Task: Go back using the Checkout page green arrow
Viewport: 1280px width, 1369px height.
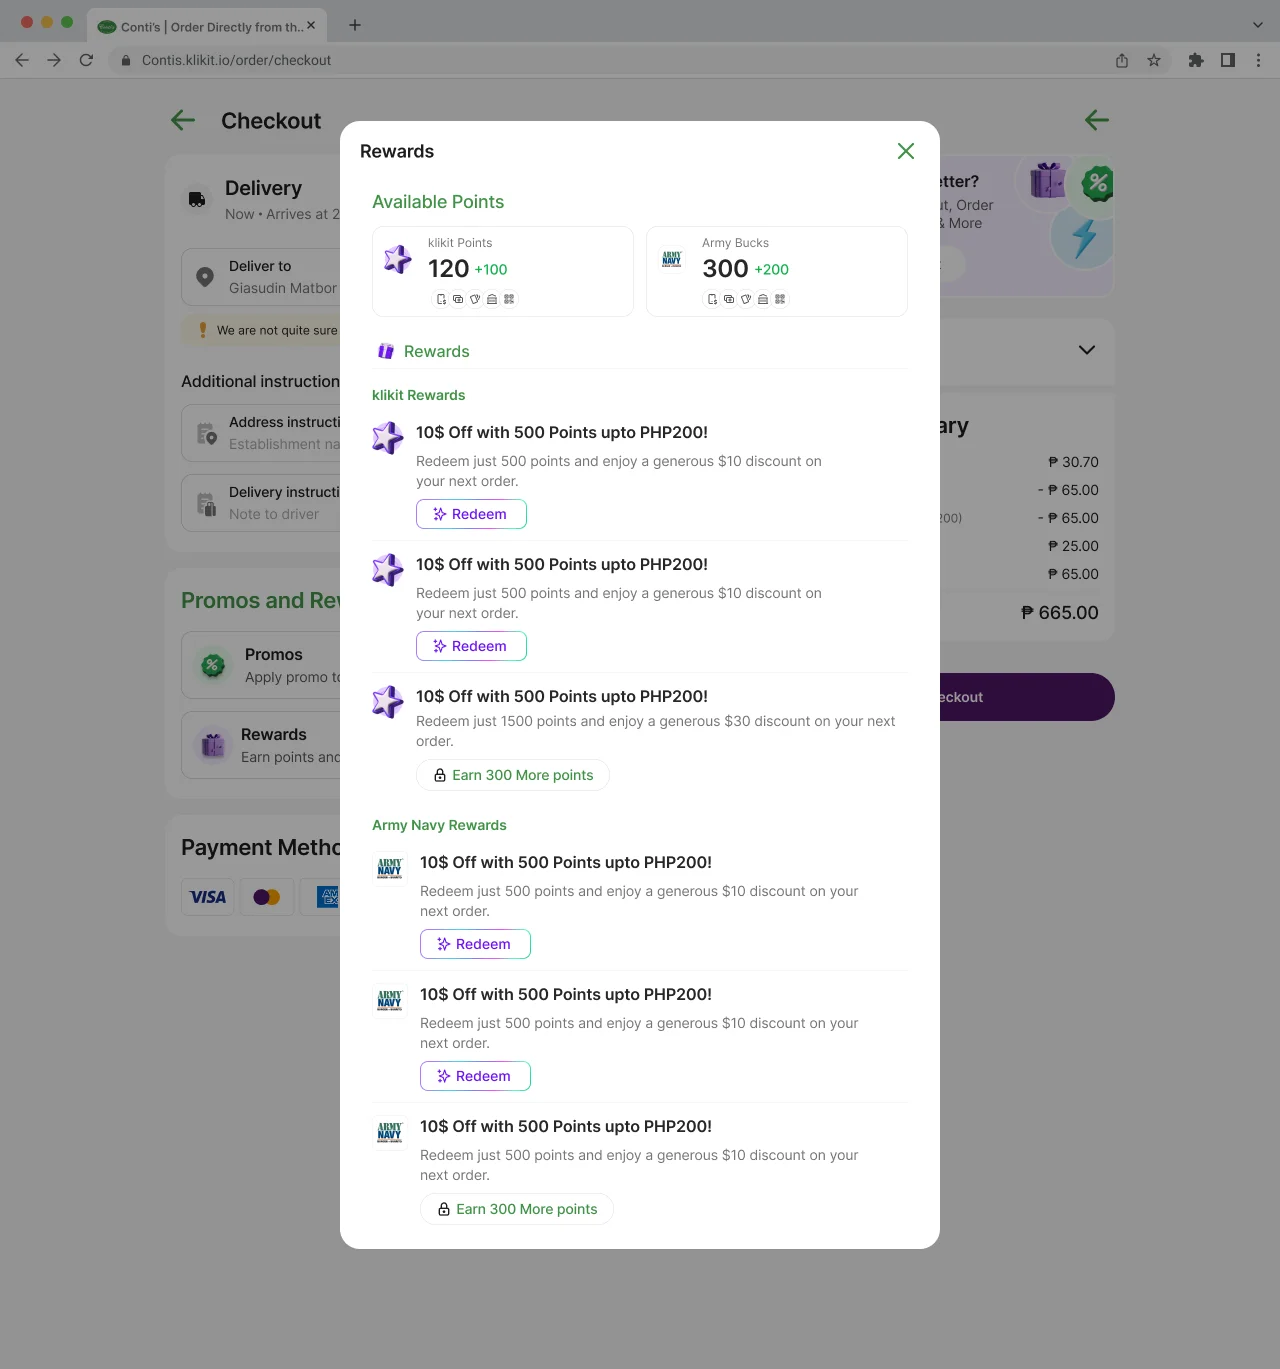Action: click(x=183, y=121)
